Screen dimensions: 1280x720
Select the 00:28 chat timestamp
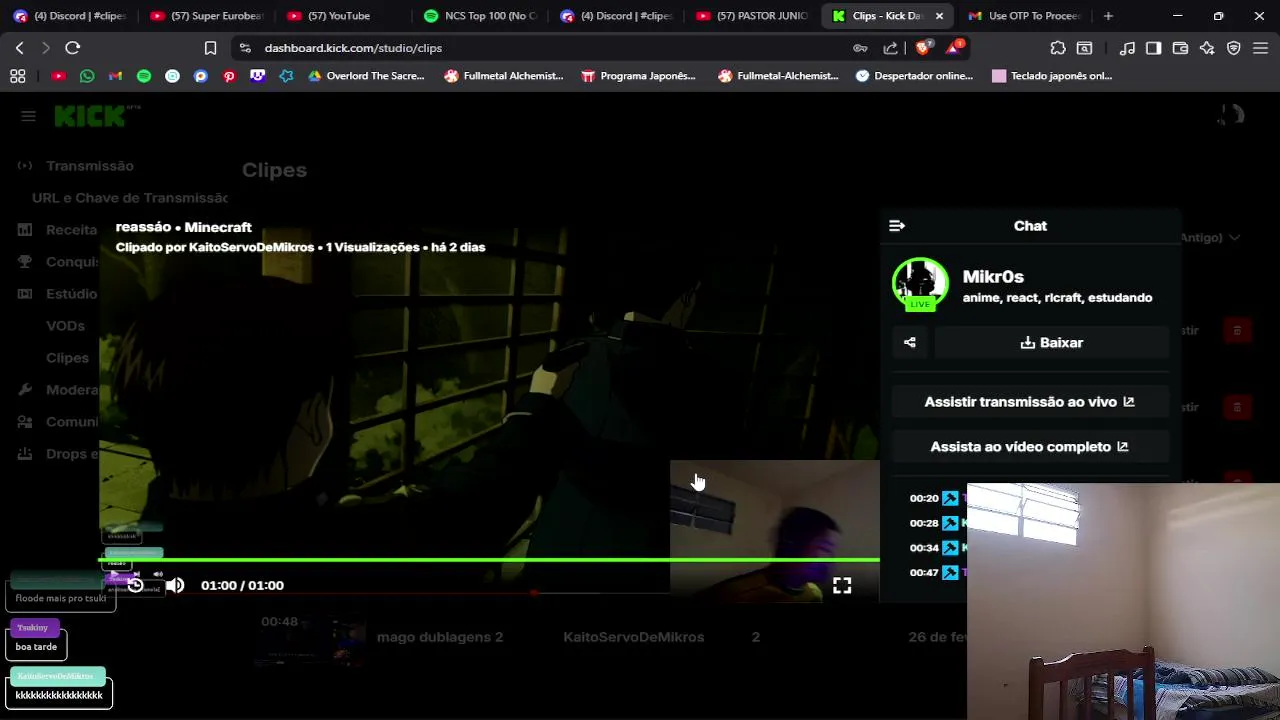pyautogui.click(x=924, y=523)
